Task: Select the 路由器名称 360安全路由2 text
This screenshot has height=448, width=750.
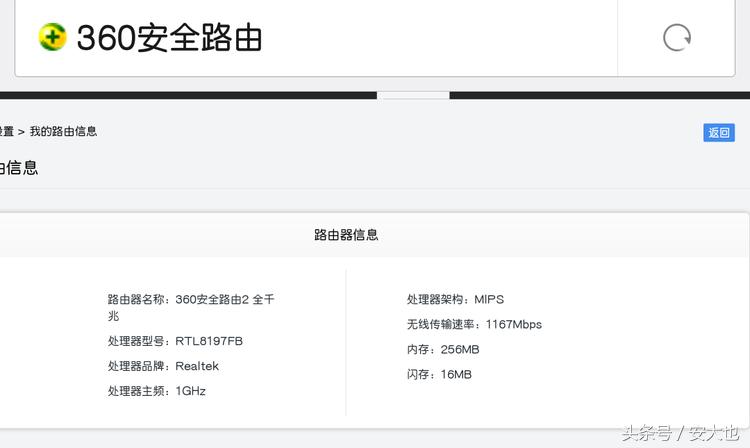Action: pyautogui.click(x=191, y=307)
